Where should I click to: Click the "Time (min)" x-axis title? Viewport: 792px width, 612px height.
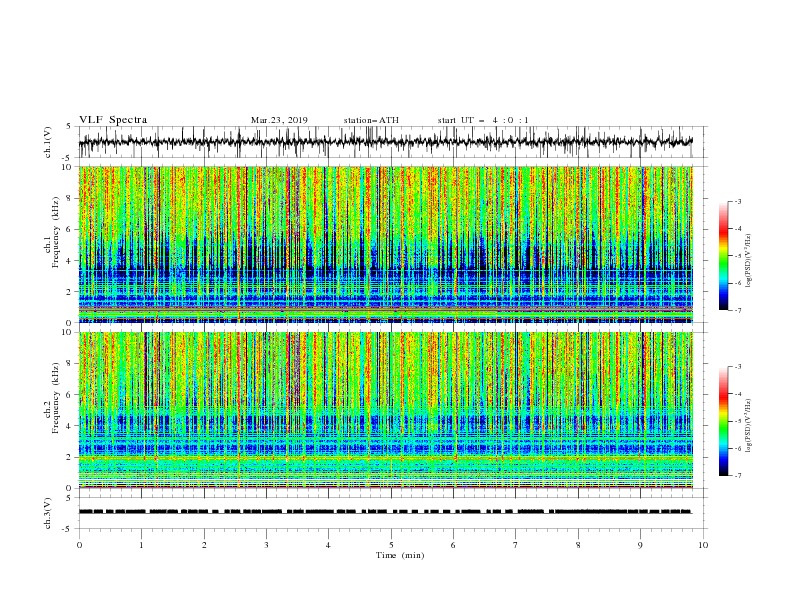pos(400,555)
